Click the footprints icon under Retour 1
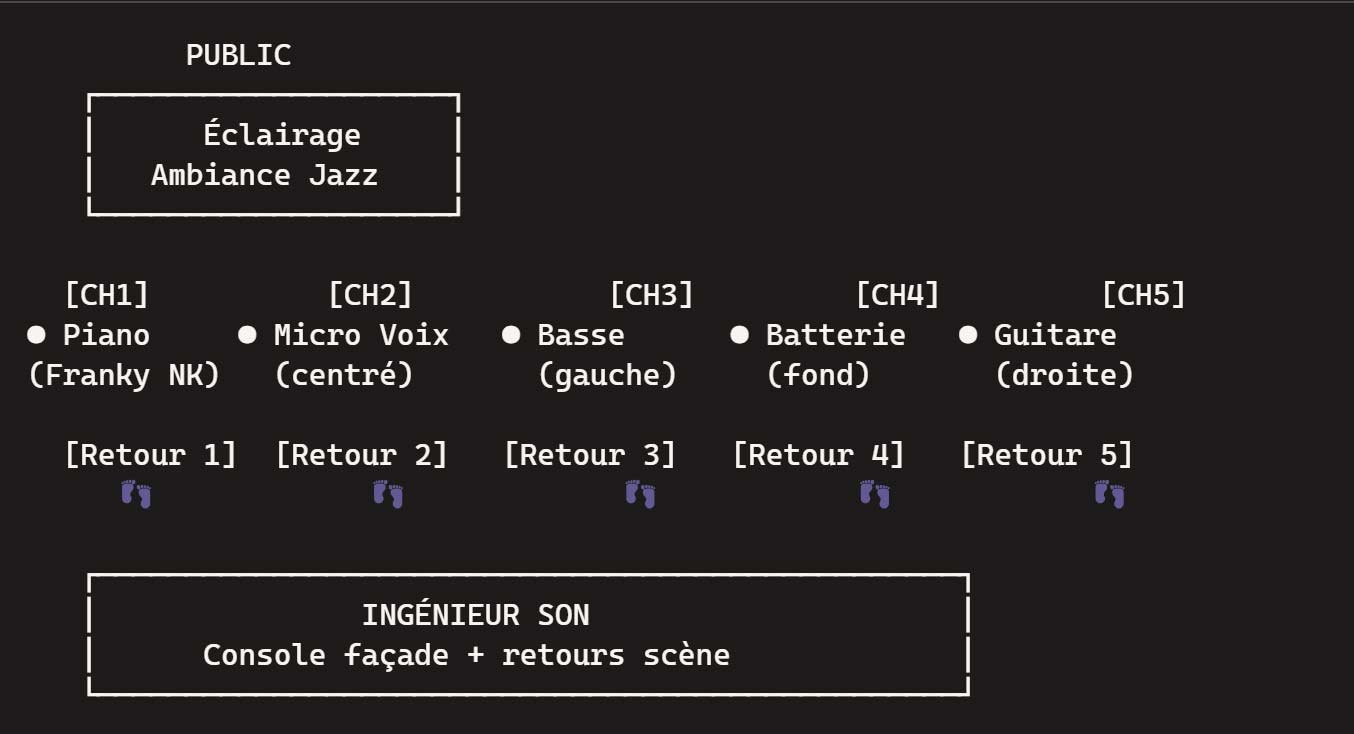 click(136, 494)
